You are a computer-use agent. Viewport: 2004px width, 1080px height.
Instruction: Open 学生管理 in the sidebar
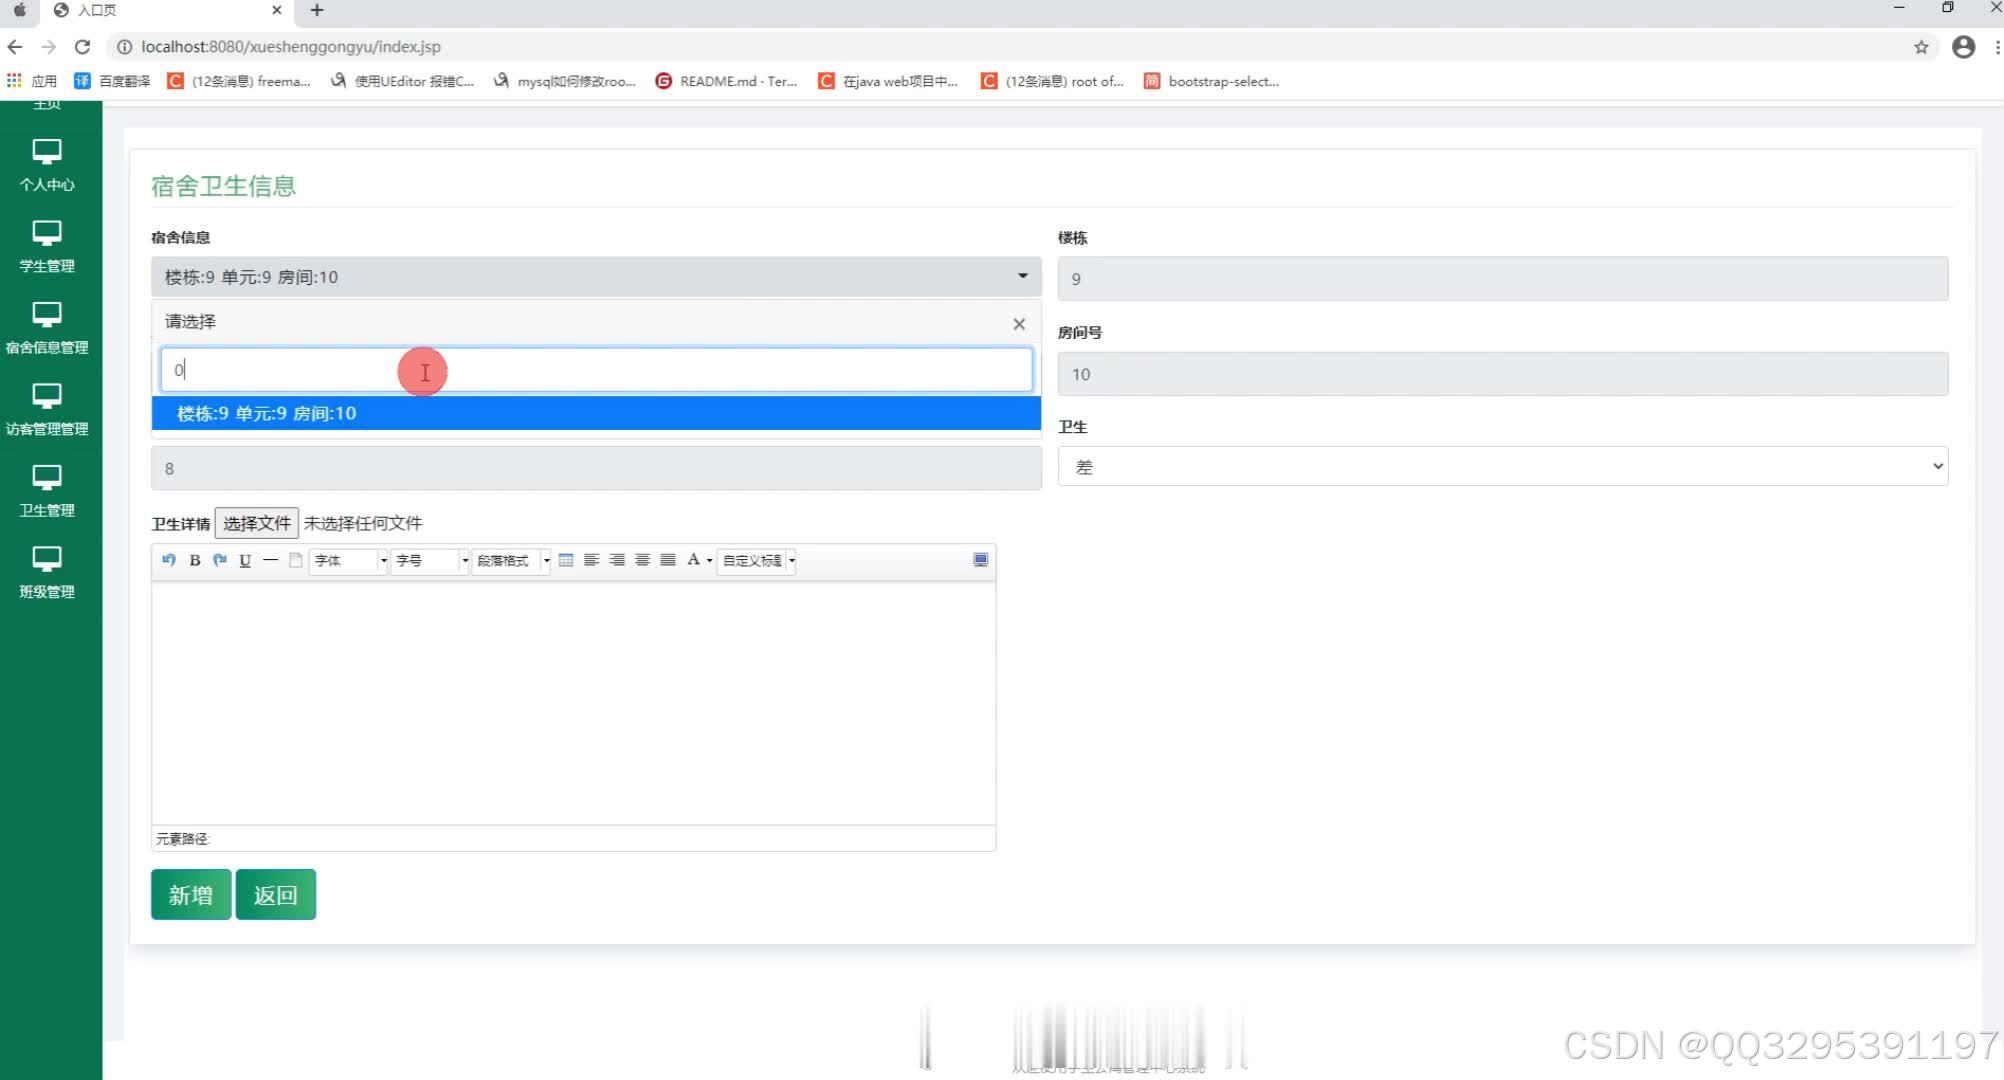point(47,247)
